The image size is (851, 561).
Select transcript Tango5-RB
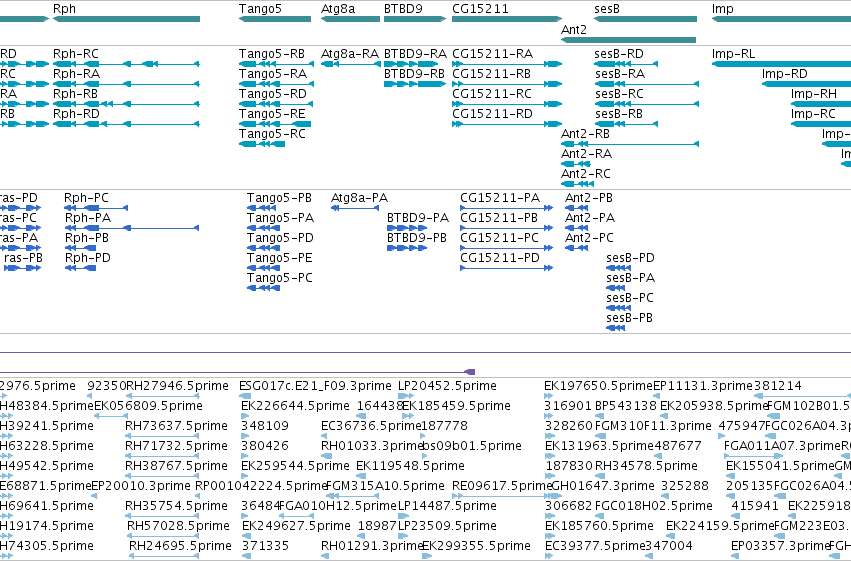pyautogui.click(x=276, y=64)
